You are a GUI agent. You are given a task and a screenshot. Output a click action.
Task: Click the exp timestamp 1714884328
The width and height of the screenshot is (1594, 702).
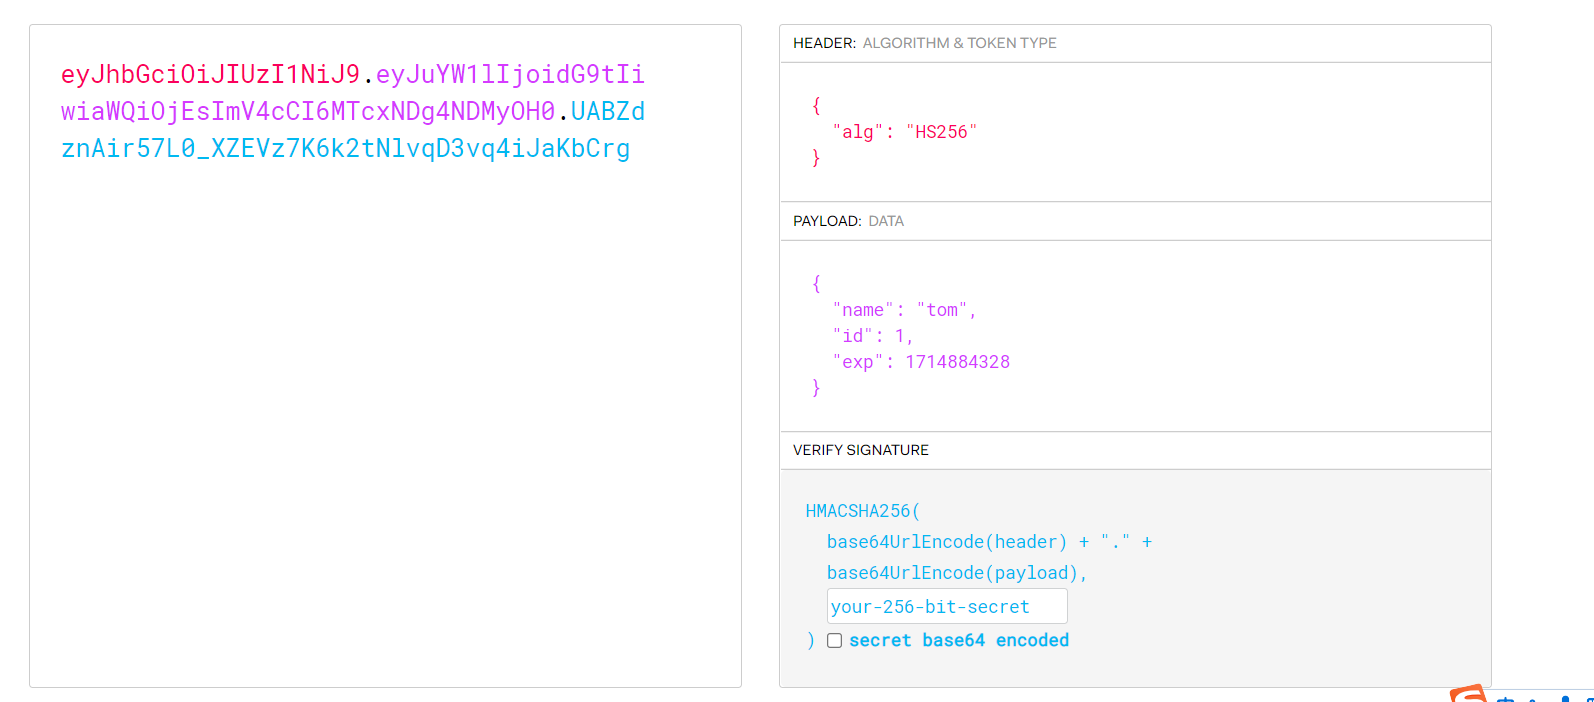957,362
